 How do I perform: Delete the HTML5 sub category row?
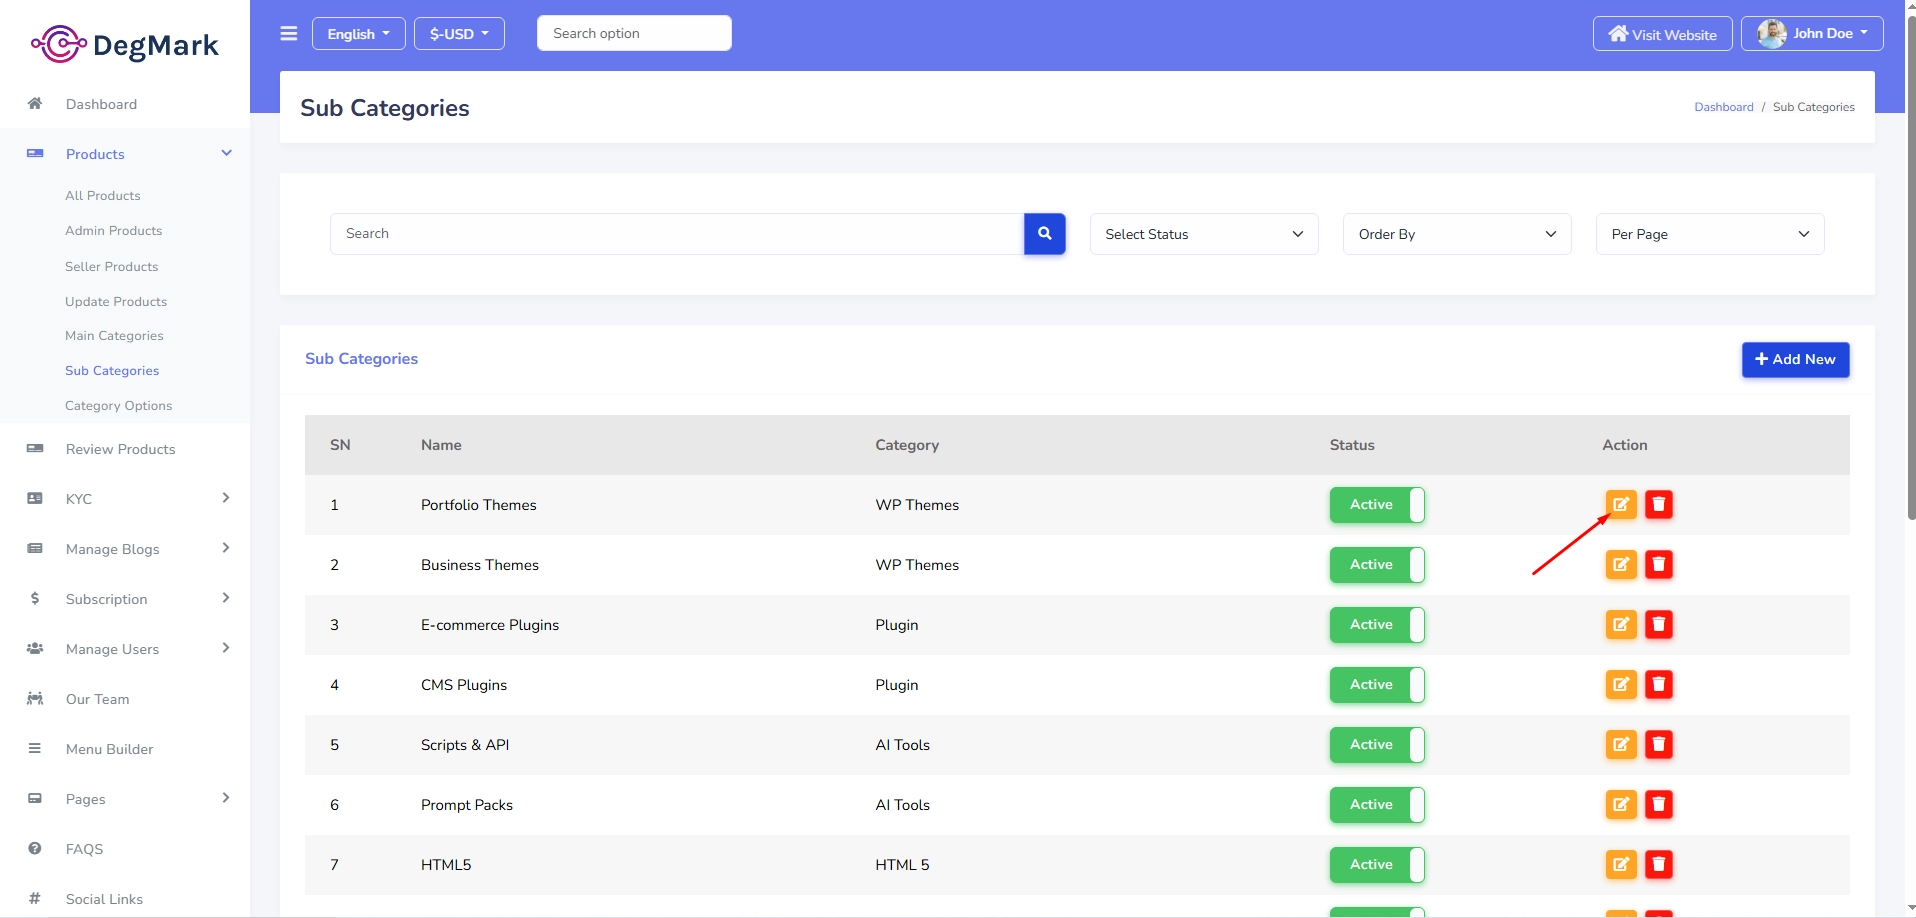coord(1658,864)
